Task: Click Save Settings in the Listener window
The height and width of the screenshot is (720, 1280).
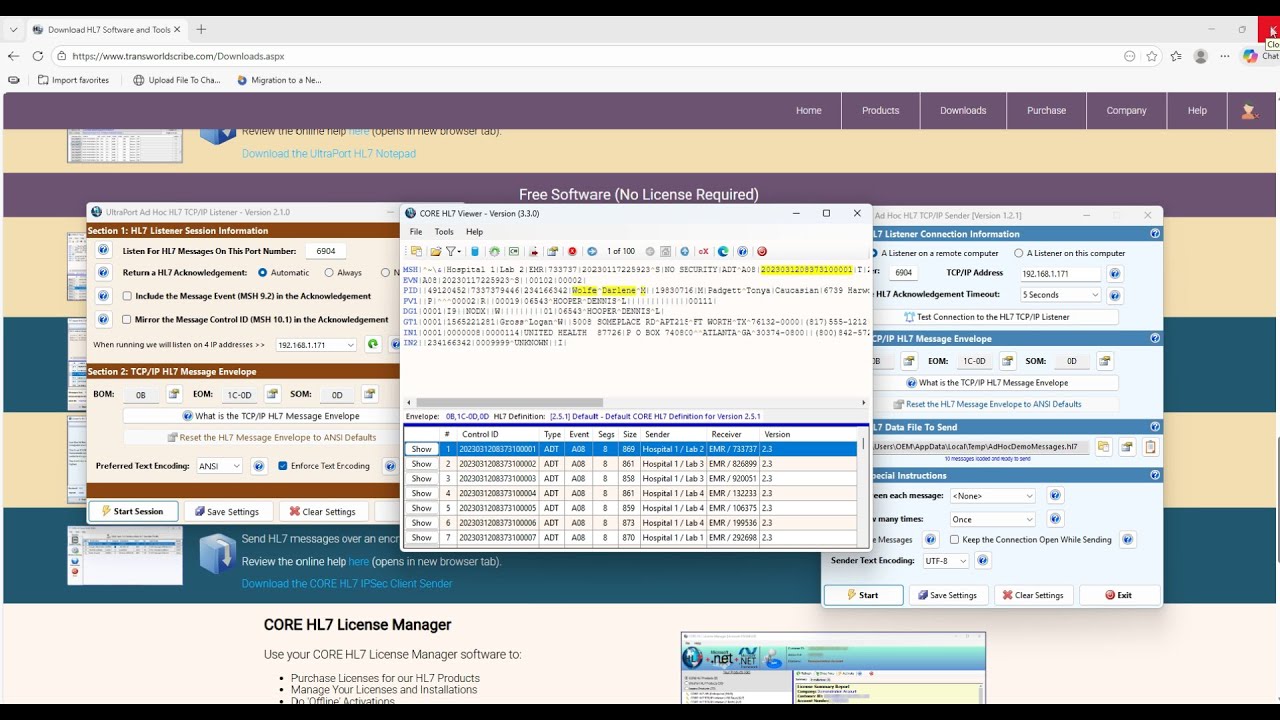Action: (227, 511)
